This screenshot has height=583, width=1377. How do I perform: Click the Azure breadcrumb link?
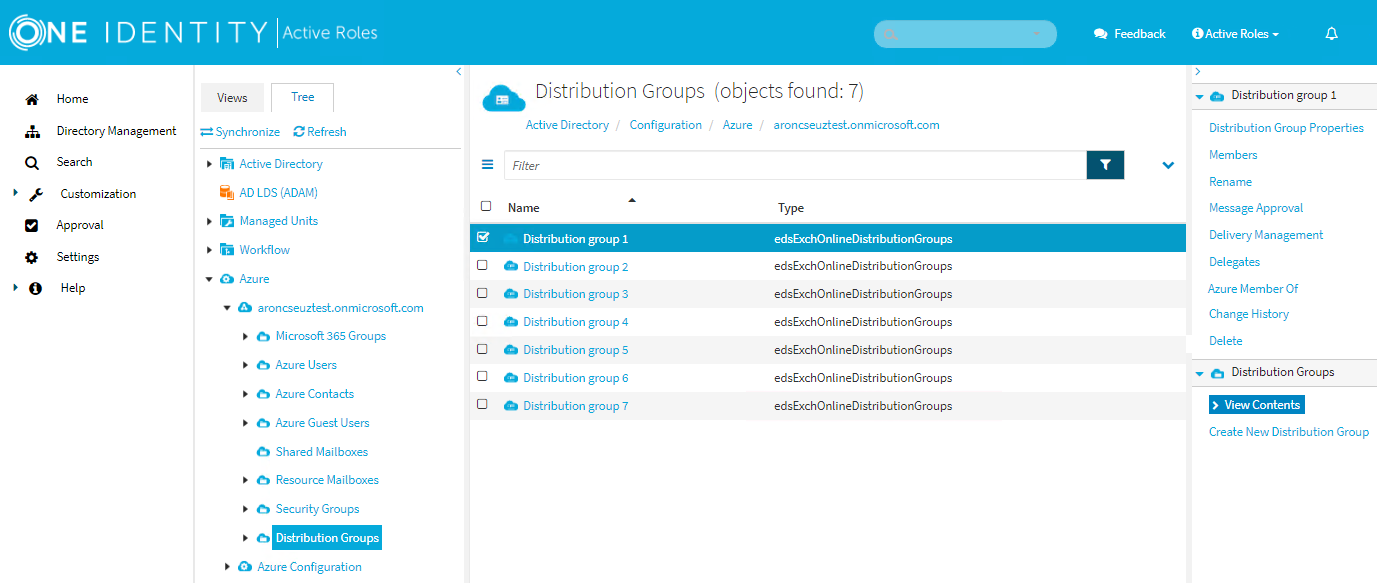[x=737, y=125]
